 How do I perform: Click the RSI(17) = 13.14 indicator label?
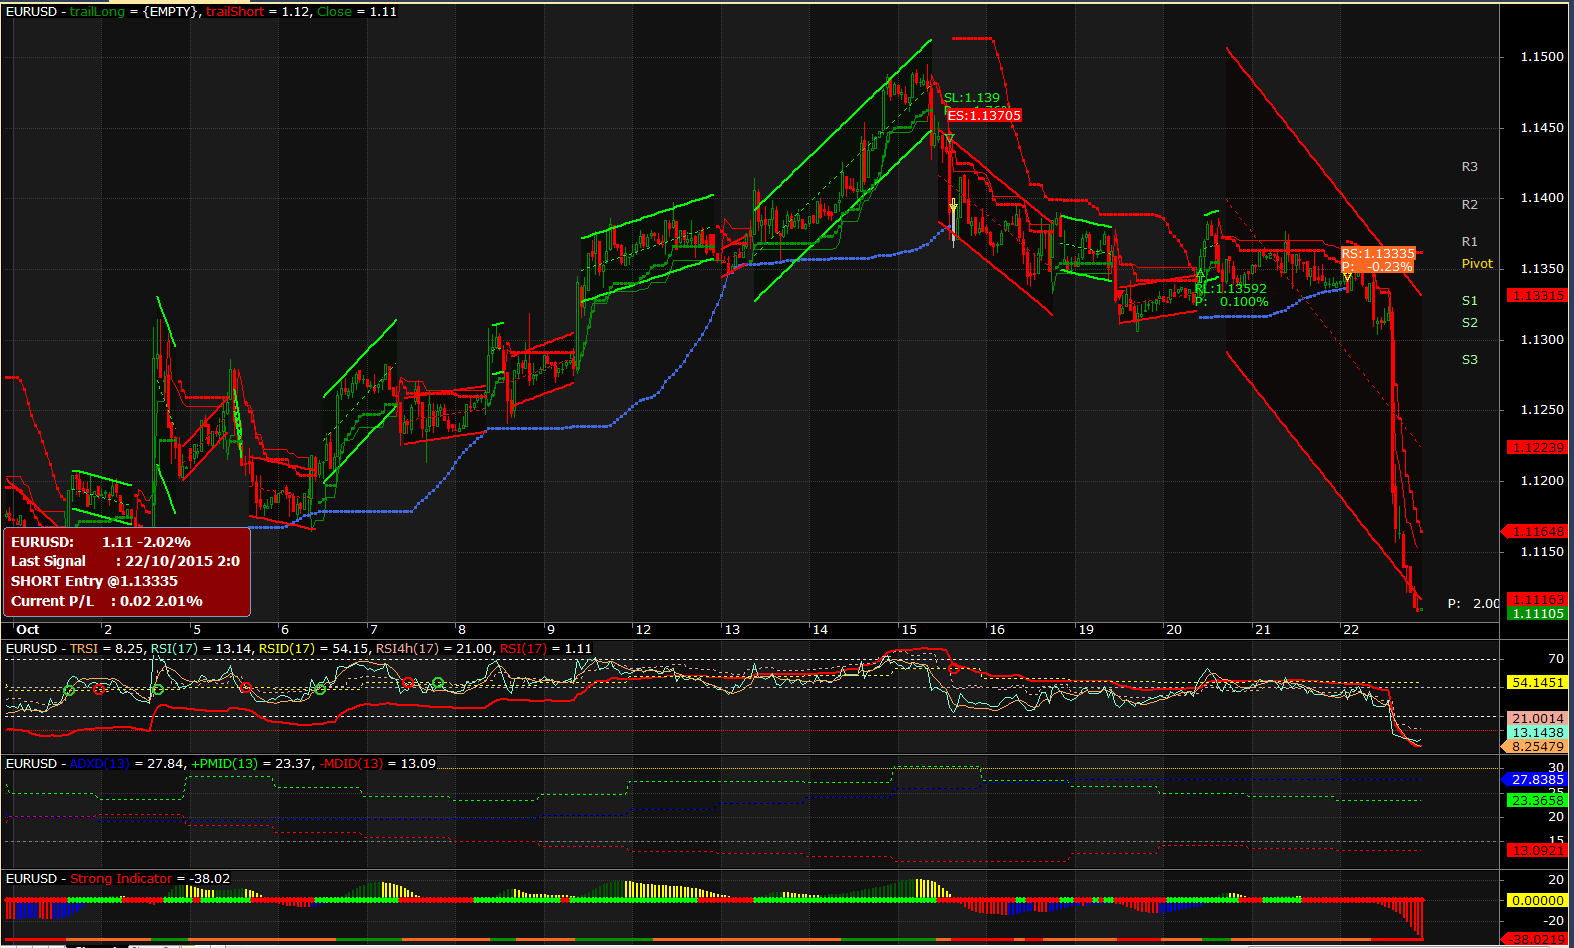(x=201, y=648)
